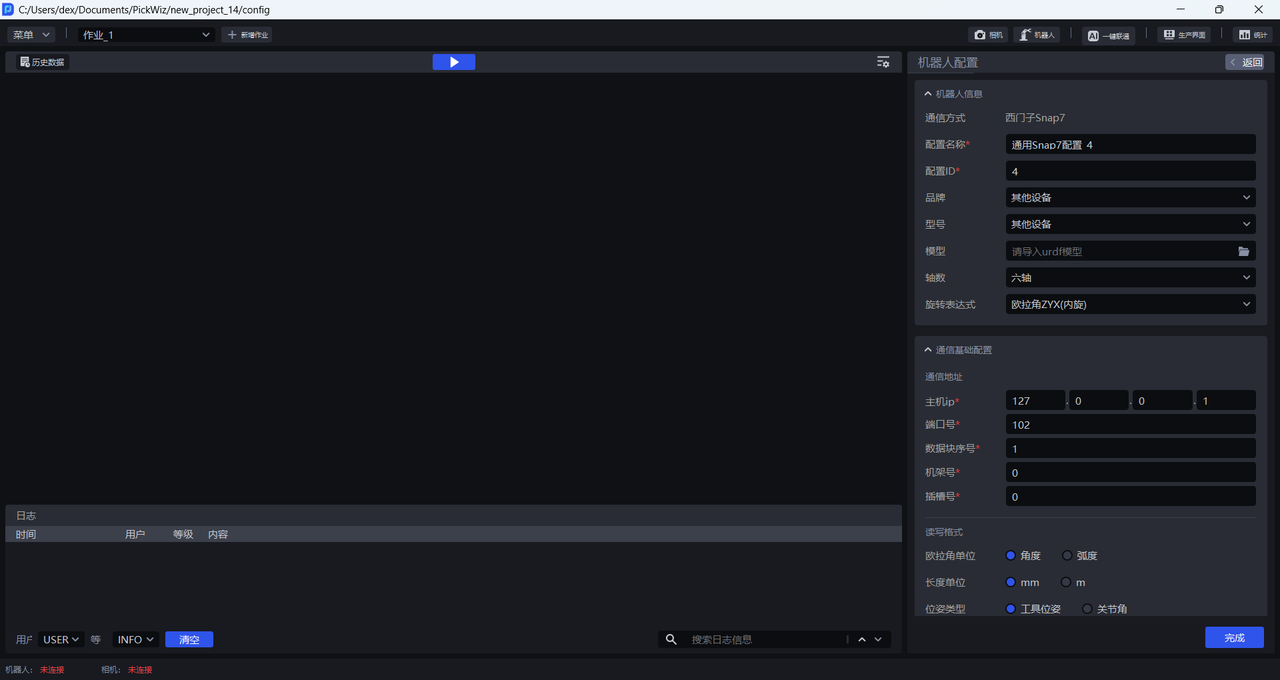Open the 统计 statistics chart
This screenshot has width=1280, height=680.
click(x=1252, y=35)
